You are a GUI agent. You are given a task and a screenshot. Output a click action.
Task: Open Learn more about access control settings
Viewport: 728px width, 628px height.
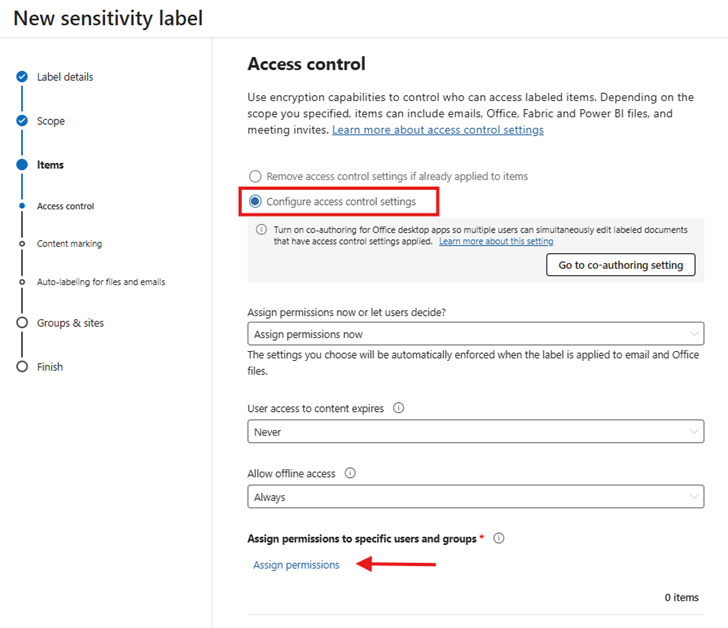click(438, 130)
